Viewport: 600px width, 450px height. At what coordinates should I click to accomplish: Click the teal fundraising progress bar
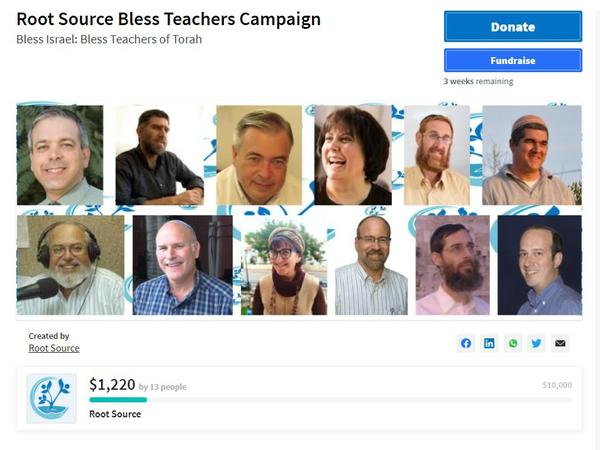coord(118,400)
